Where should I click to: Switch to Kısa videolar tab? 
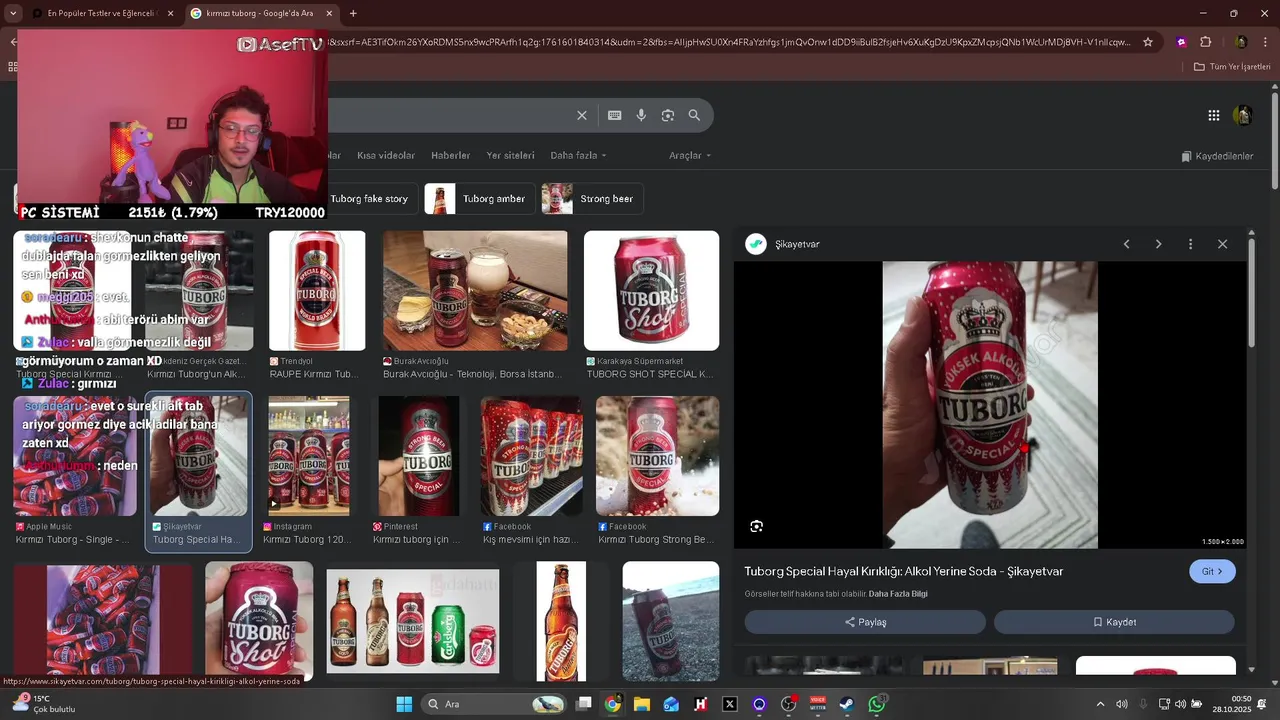click(386, 156)
